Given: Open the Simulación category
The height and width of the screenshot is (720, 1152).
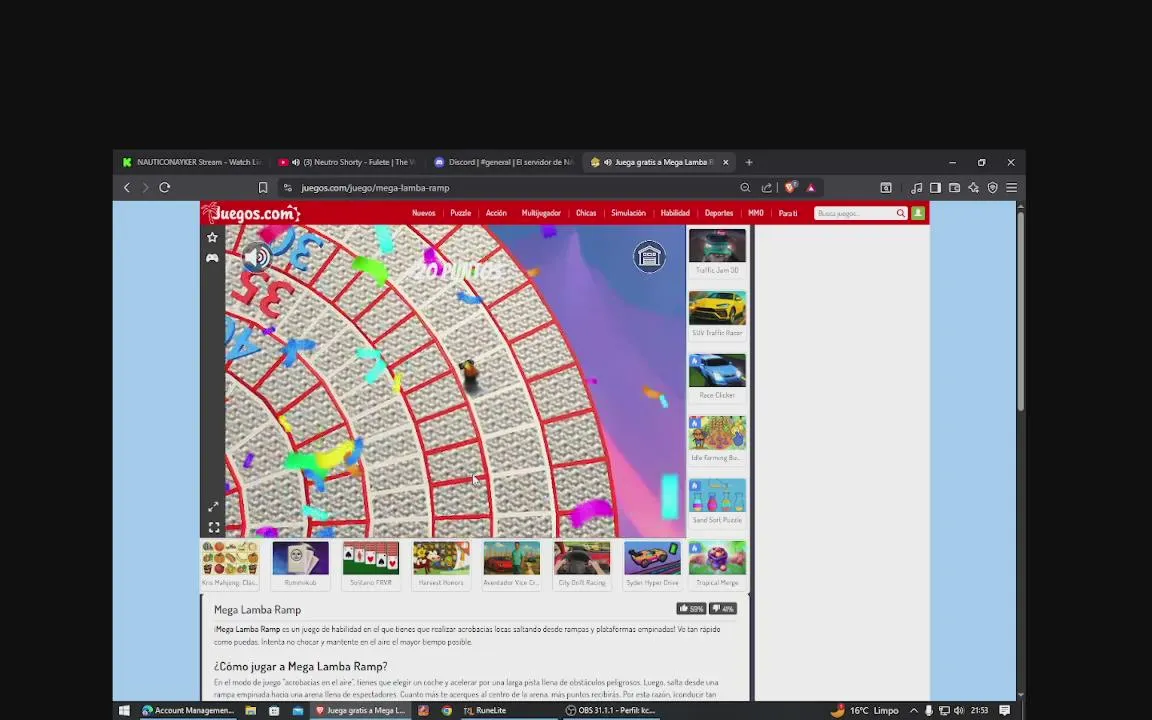Looking at the screenshot, I should tap(628, 213).
